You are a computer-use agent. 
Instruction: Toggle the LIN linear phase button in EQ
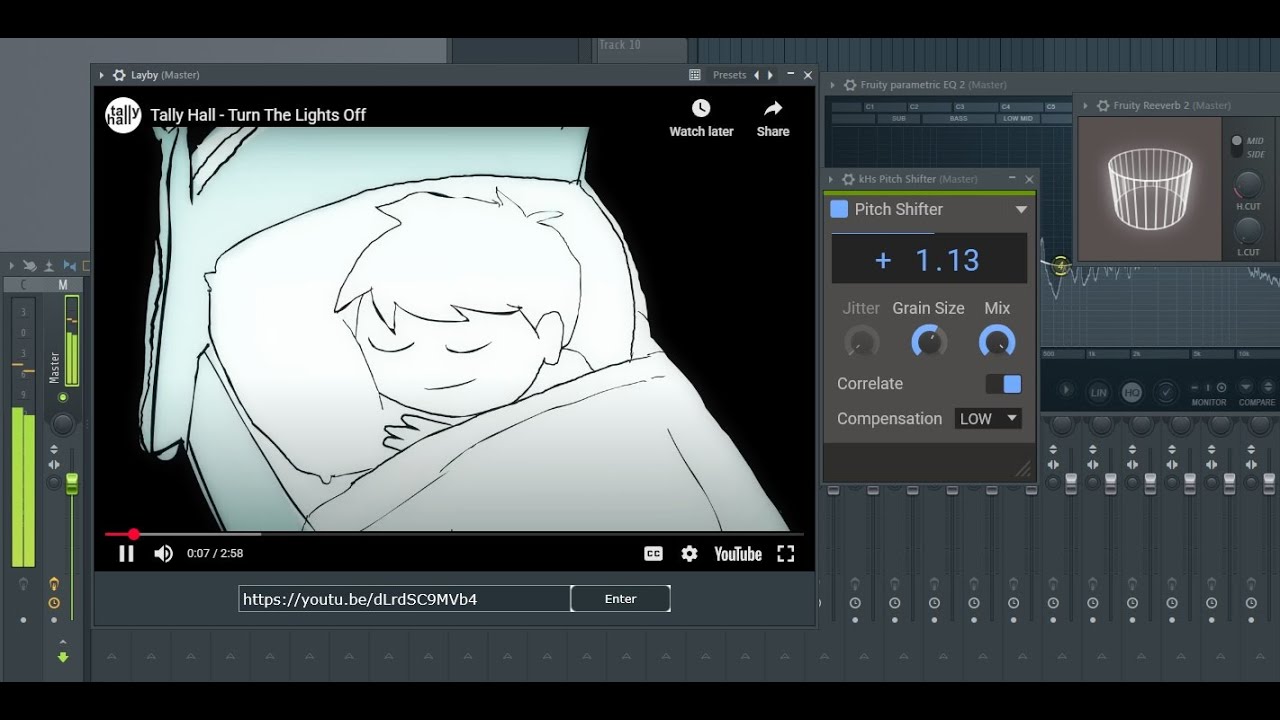click(1098, 392)
